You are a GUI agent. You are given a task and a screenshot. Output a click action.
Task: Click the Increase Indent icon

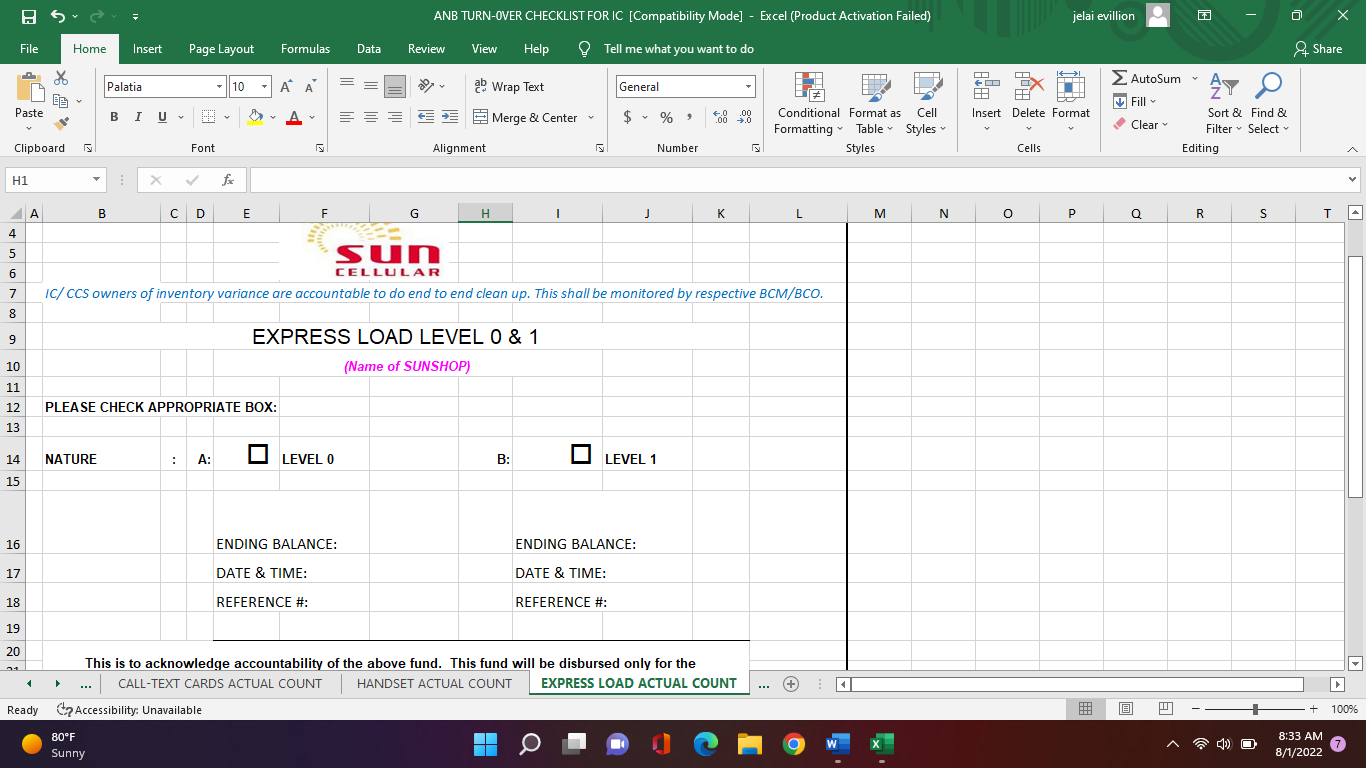click(450, 117)
